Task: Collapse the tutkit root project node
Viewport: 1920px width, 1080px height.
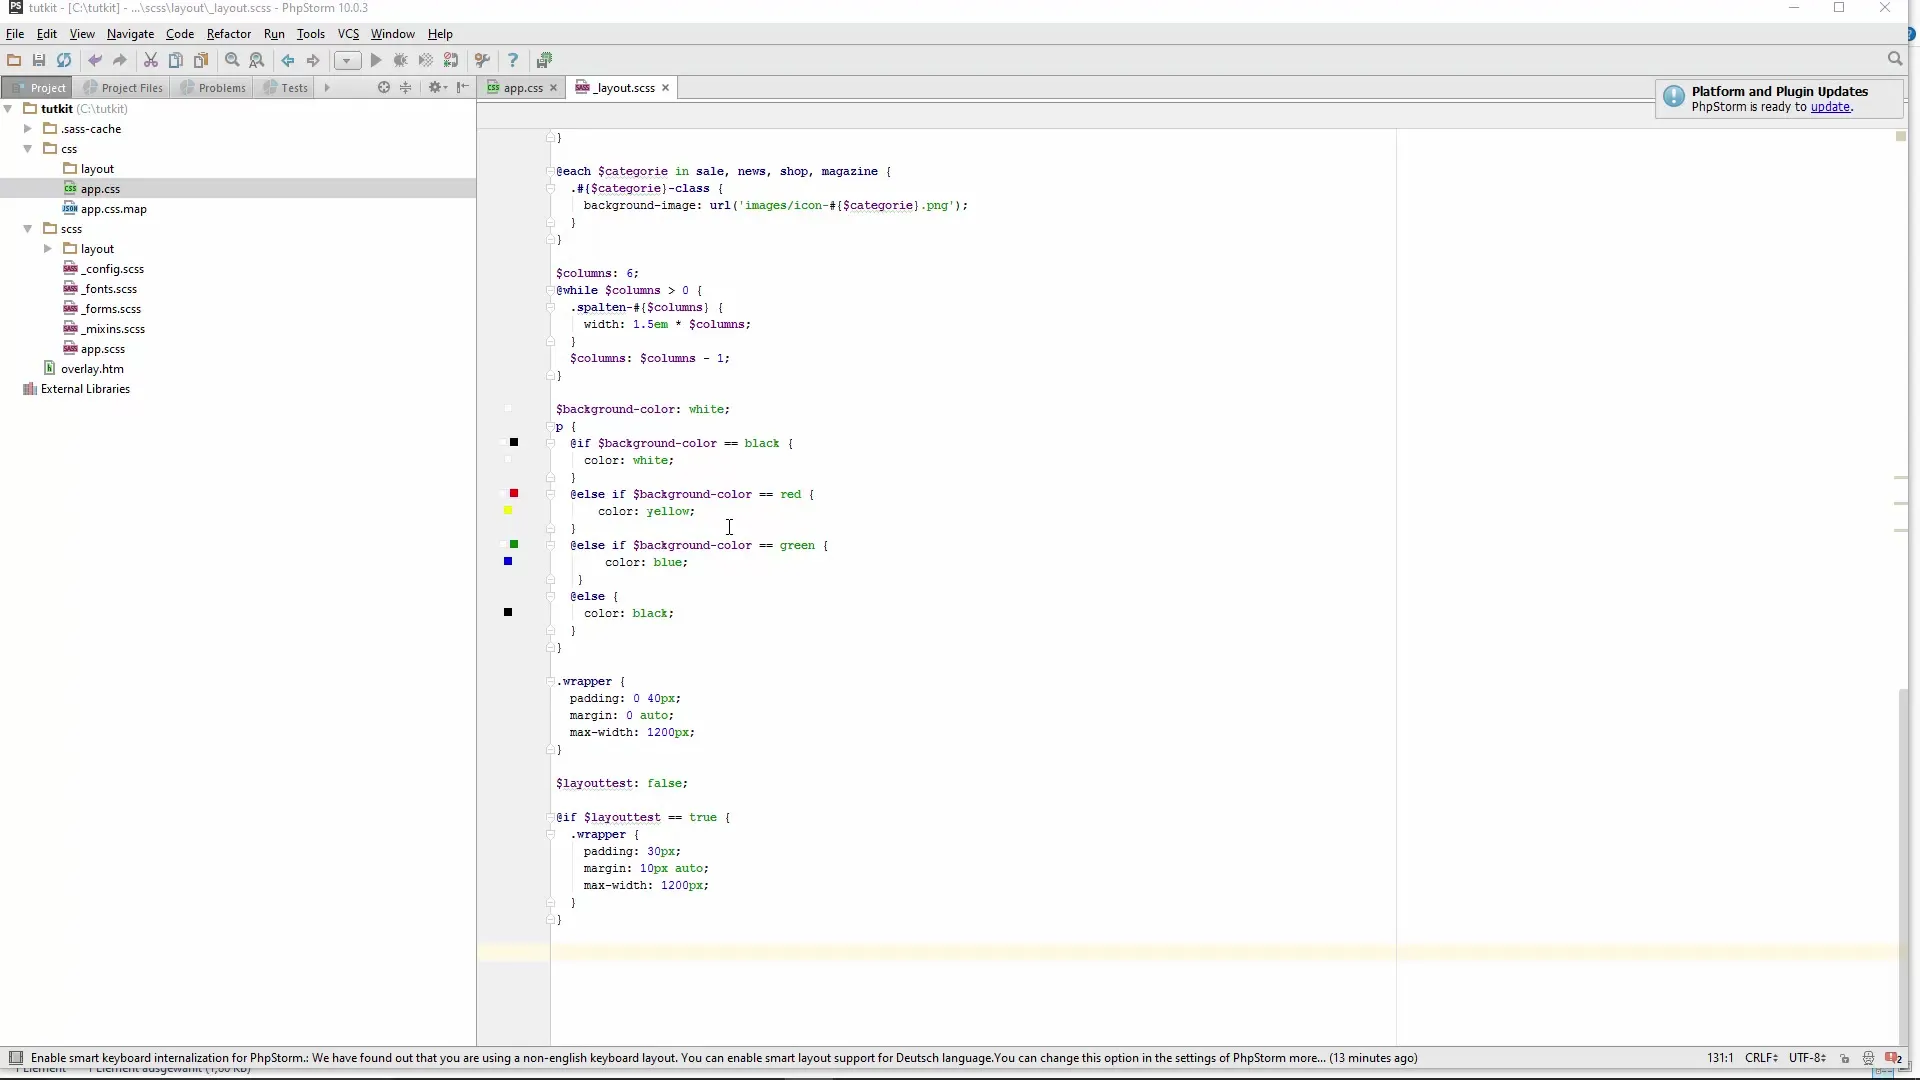Action: tap(8, 109)
